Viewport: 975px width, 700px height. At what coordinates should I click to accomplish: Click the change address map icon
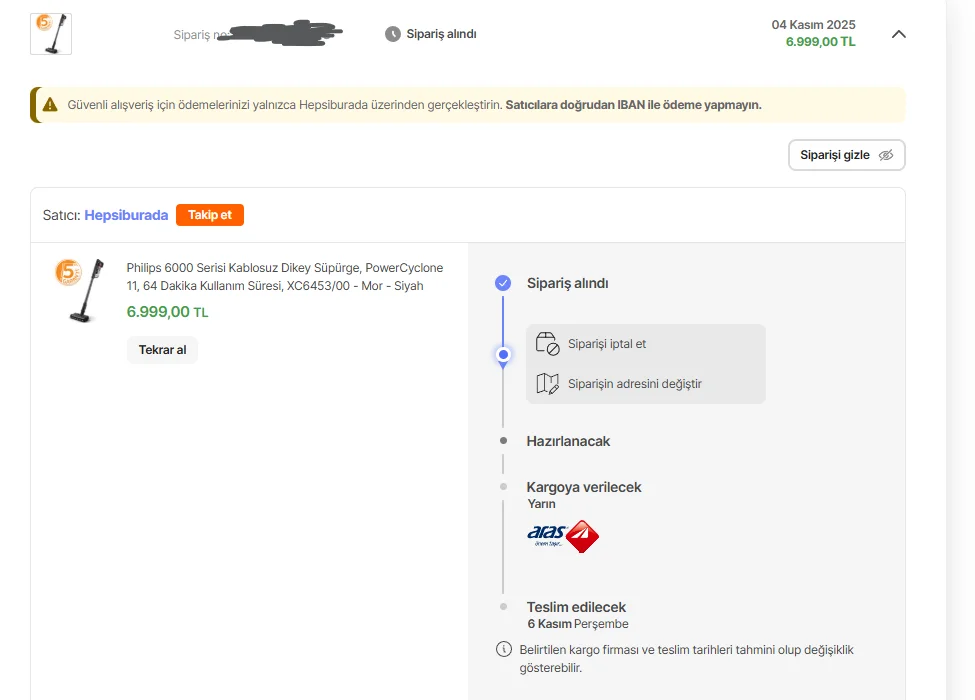coord(547,383)
